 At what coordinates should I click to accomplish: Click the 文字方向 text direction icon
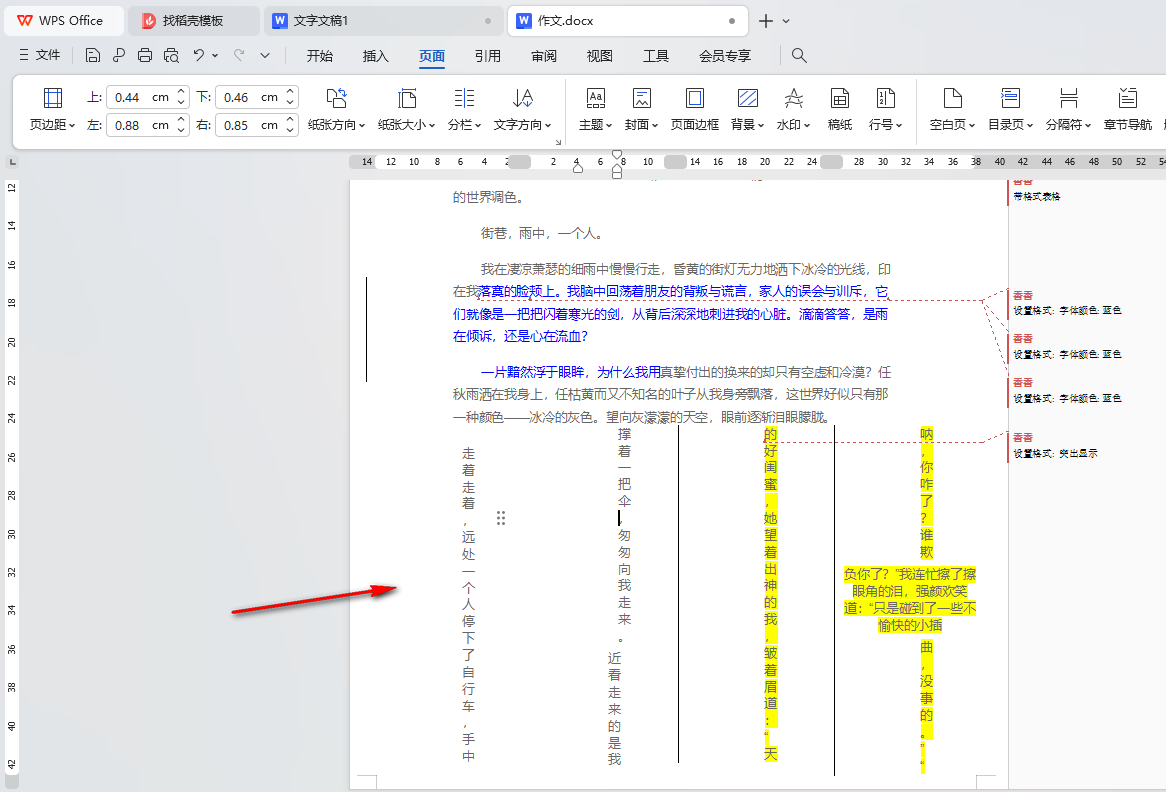click(x=523, y=98)
